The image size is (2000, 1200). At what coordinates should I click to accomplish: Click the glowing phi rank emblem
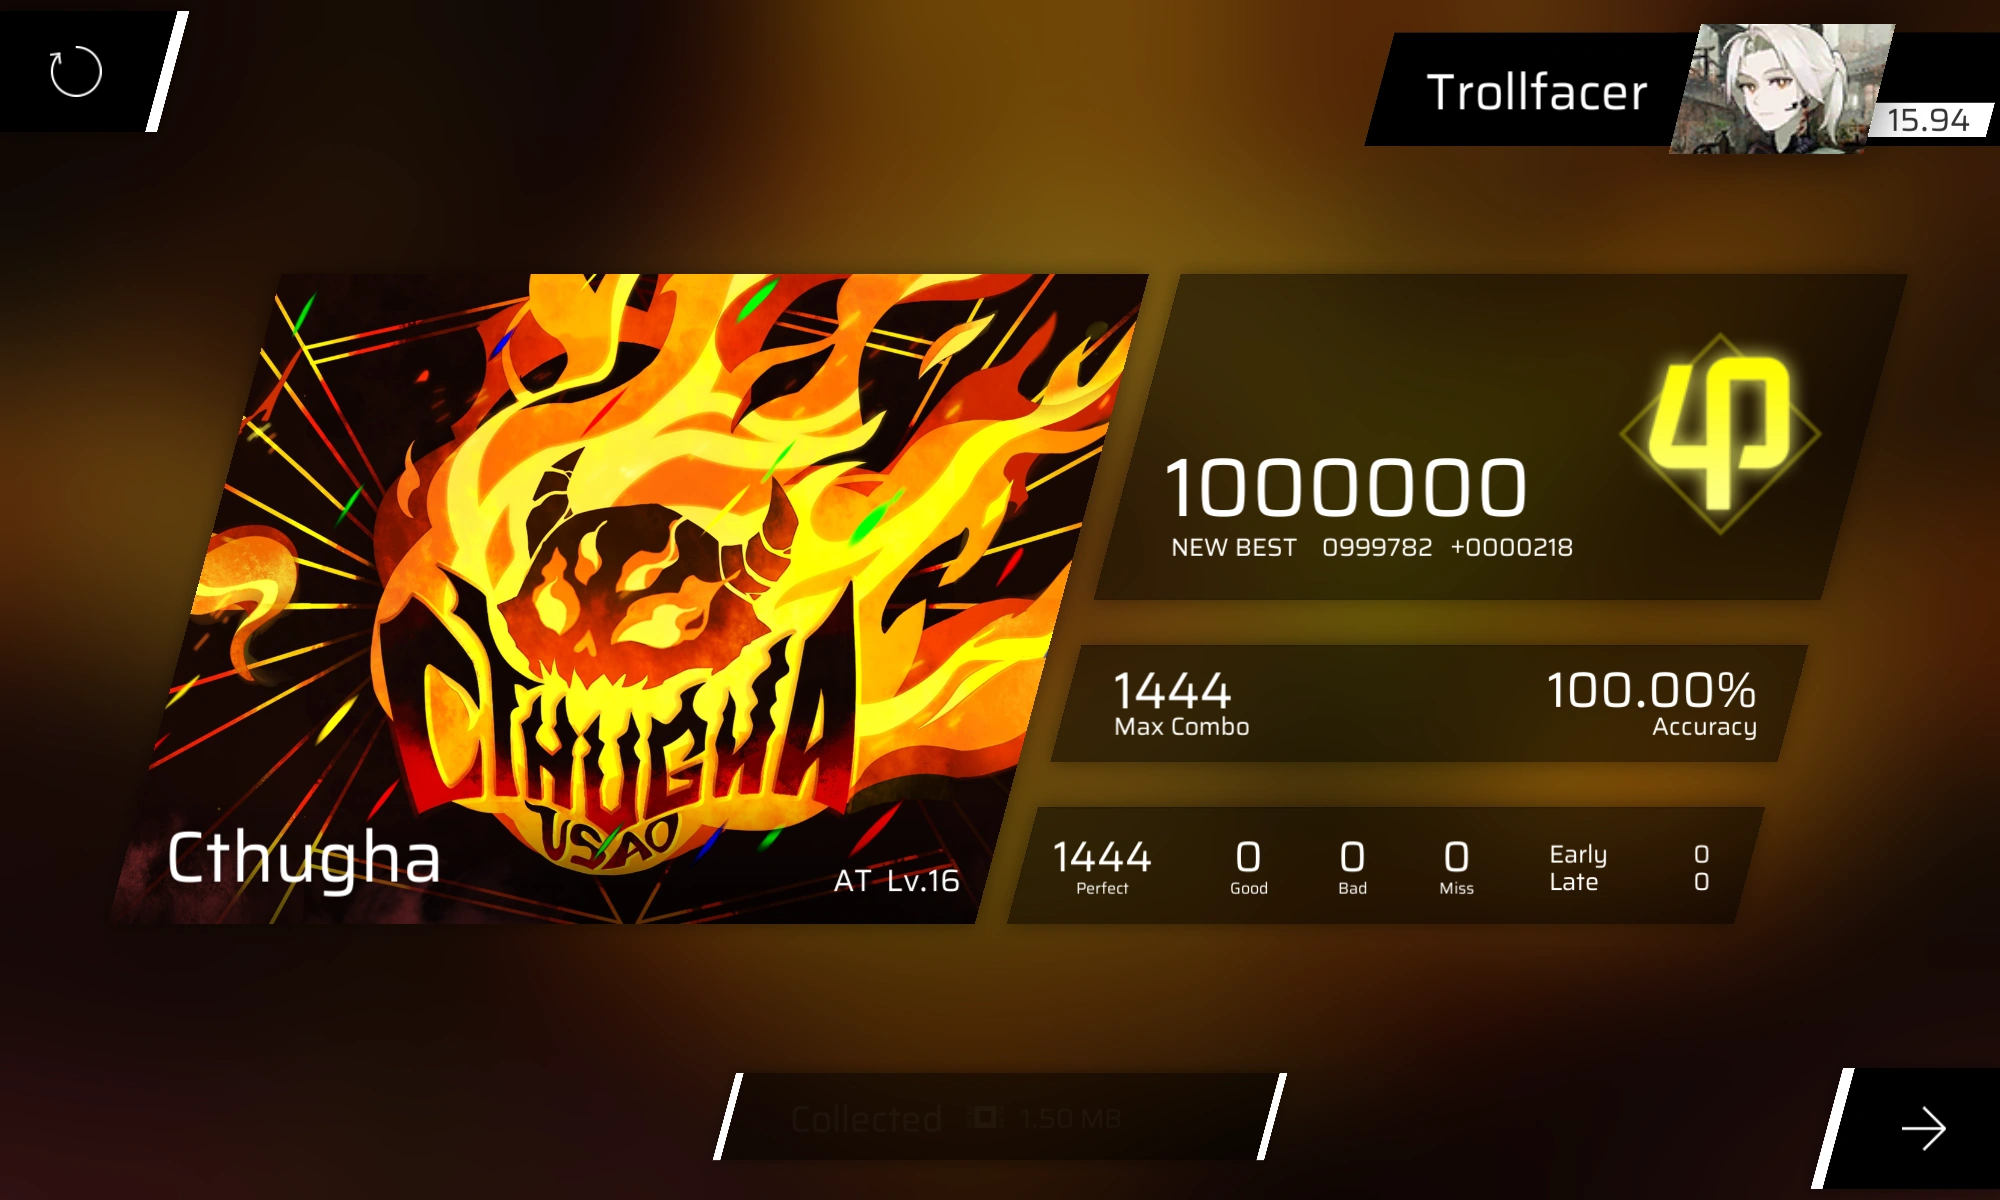pos(1719,432)
